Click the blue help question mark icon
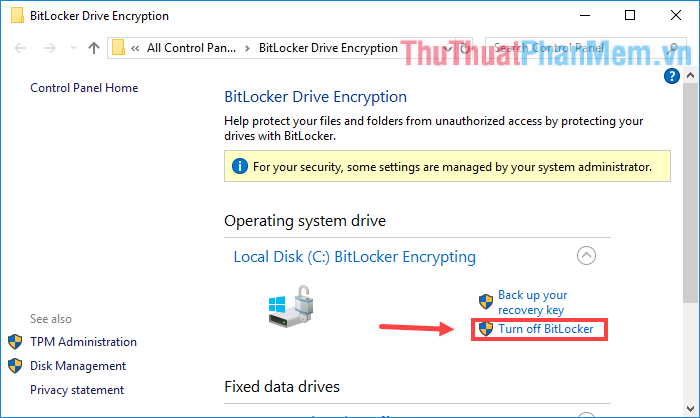Viewport: 700px width, 418px height. [x=671, y=76]
